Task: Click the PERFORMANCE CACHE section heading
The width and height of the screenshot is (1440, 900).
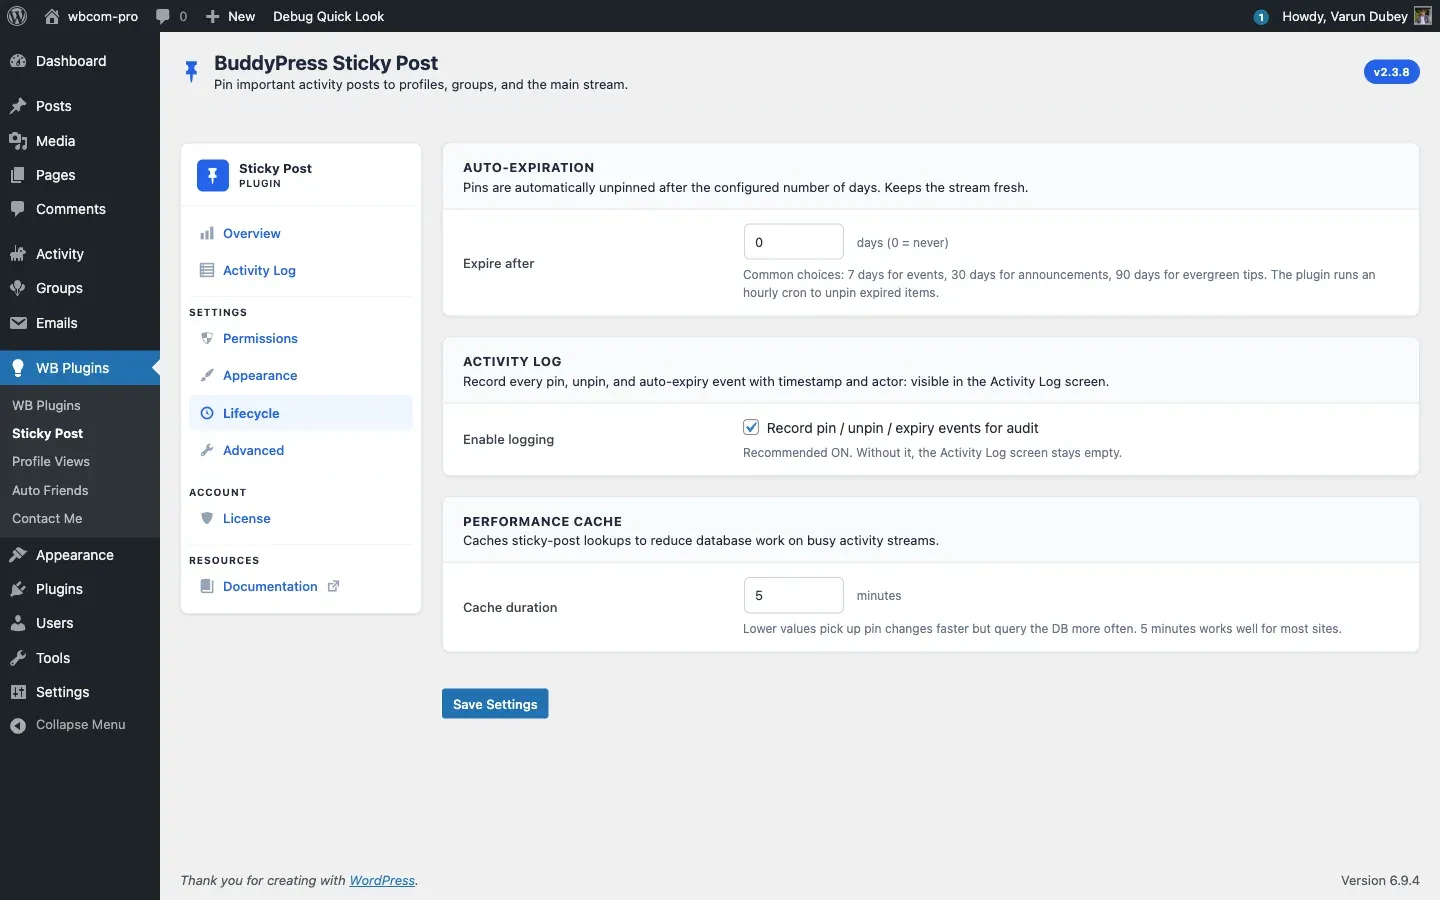Action: coord(542,521)
